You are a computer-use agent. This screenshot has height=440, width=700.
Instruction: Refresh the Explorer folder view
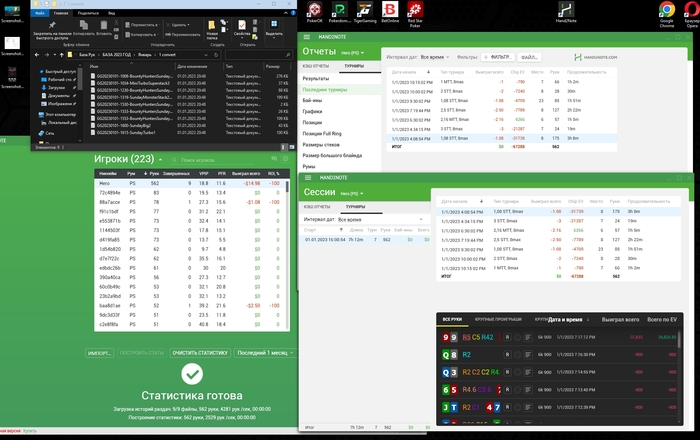pos(216,55)
